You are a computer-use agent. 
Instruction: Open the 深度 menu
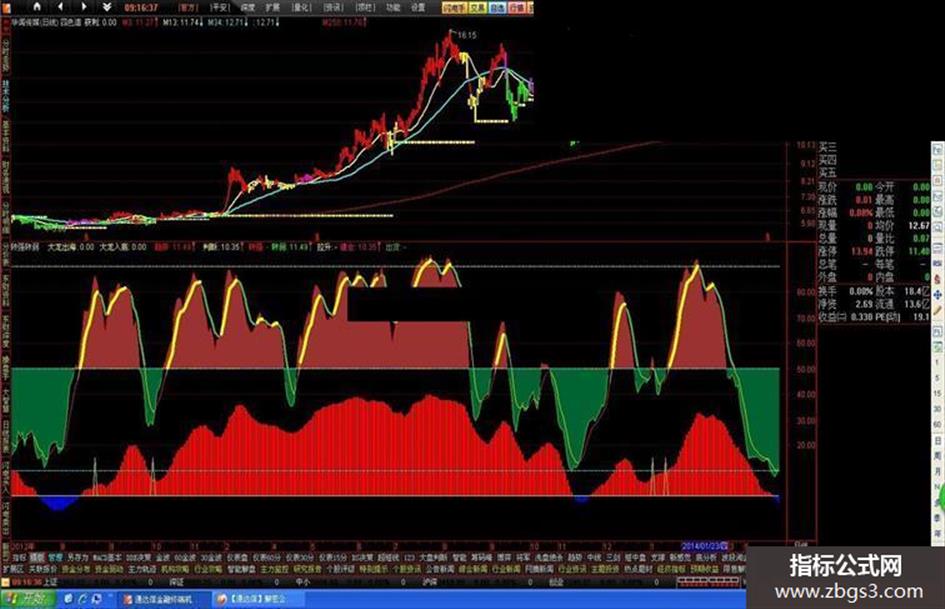pos(247,8)
